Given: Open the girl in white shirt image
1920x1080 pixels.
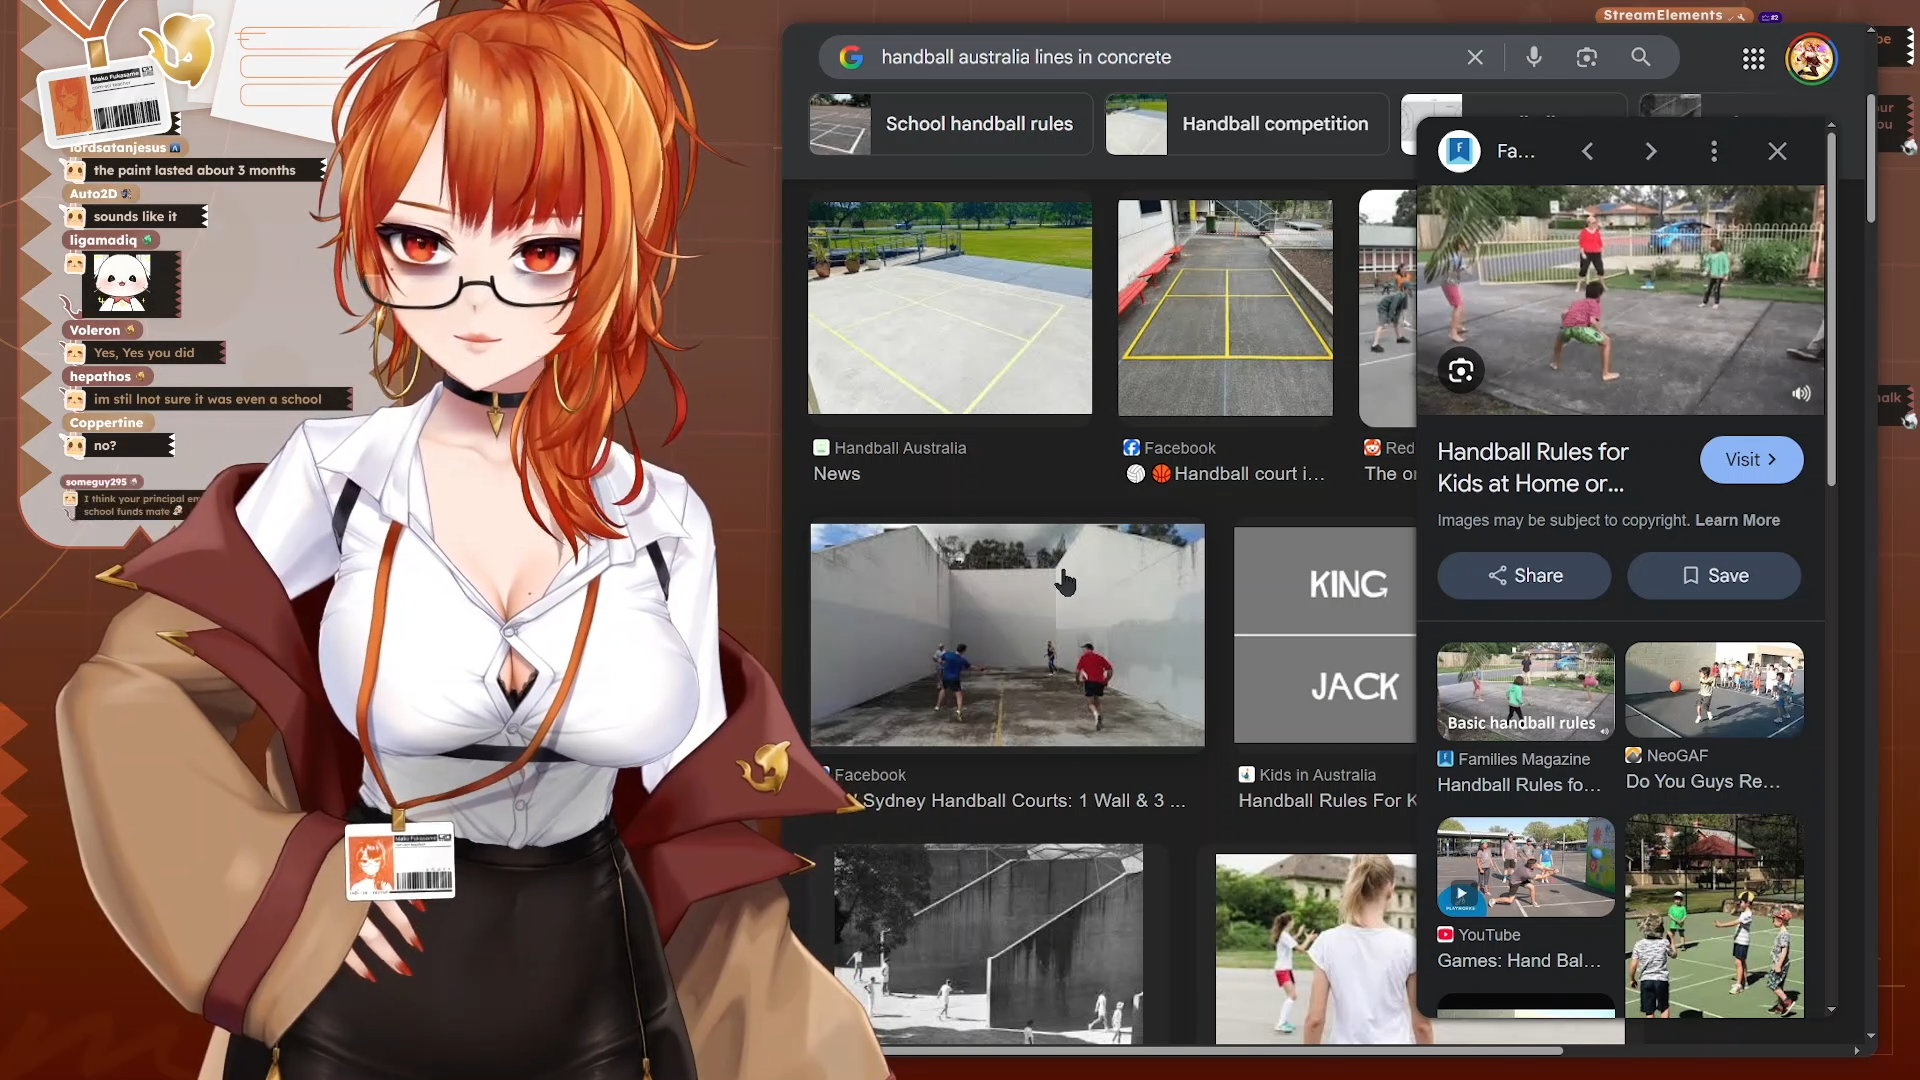Looking at the screenshot, I should (1315, 949).
